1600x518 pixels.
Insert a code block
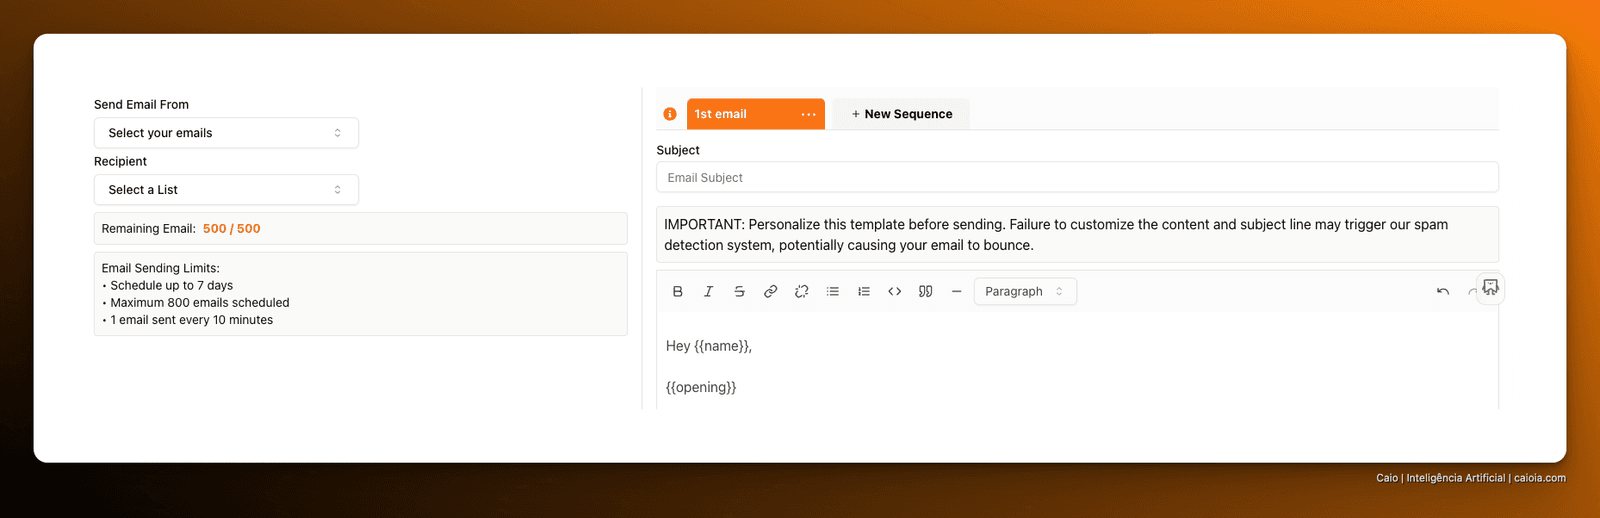point(894,291)
